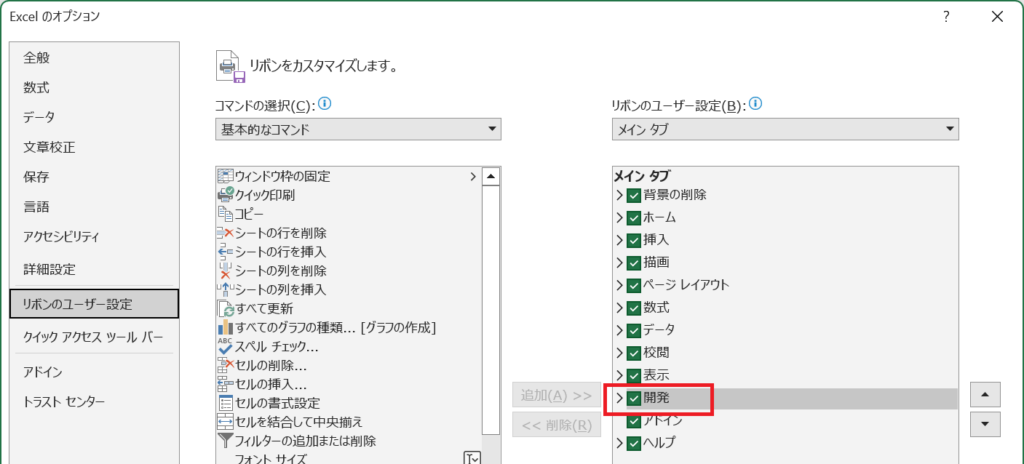Image resolution: width=1024 pixels, height=464 pixels.
Task: Open the 文章校正 options category
Action: click(x=94, y=148)
